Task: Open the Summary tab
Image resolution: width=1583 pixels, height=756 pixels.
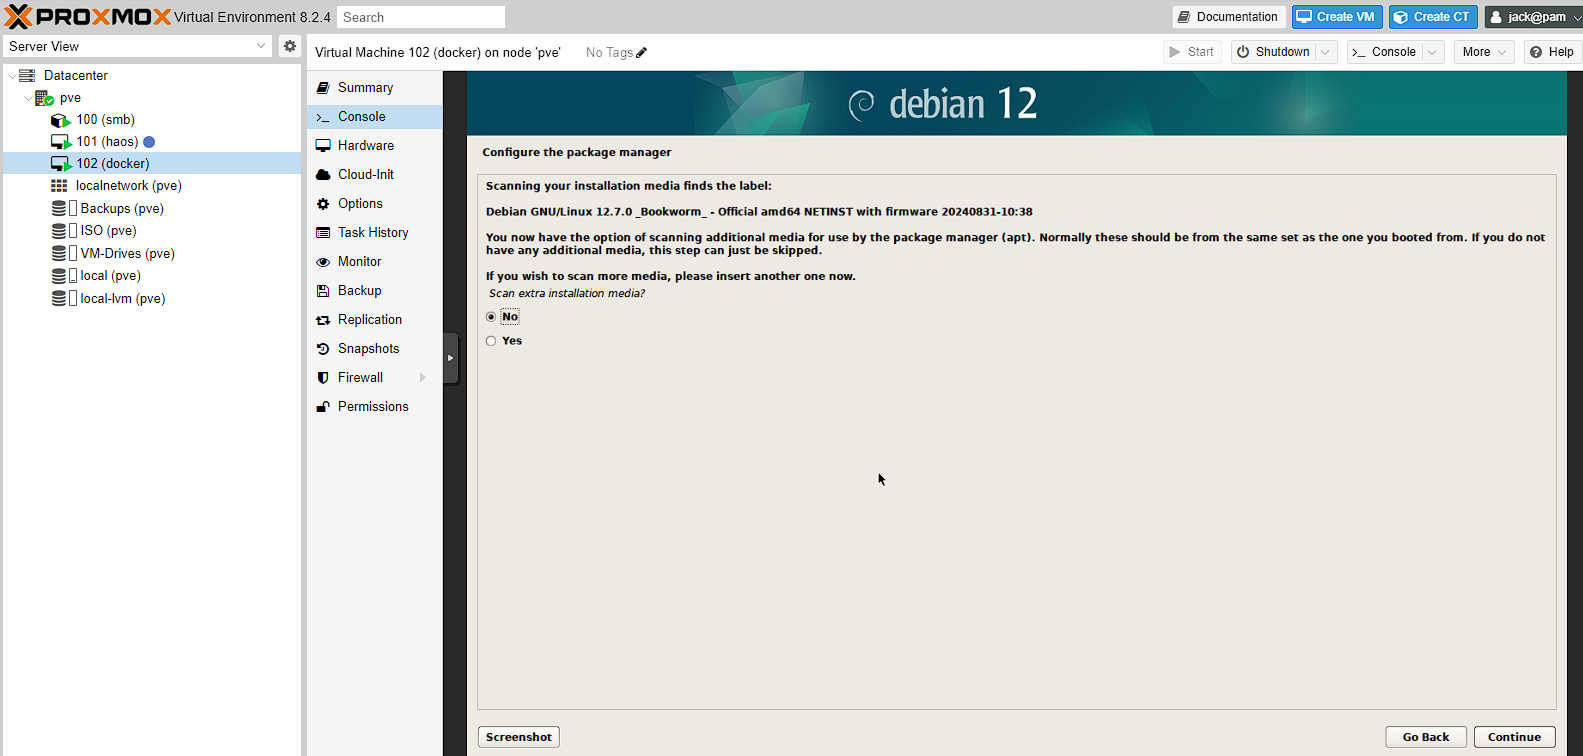Action: pos(374,88)
